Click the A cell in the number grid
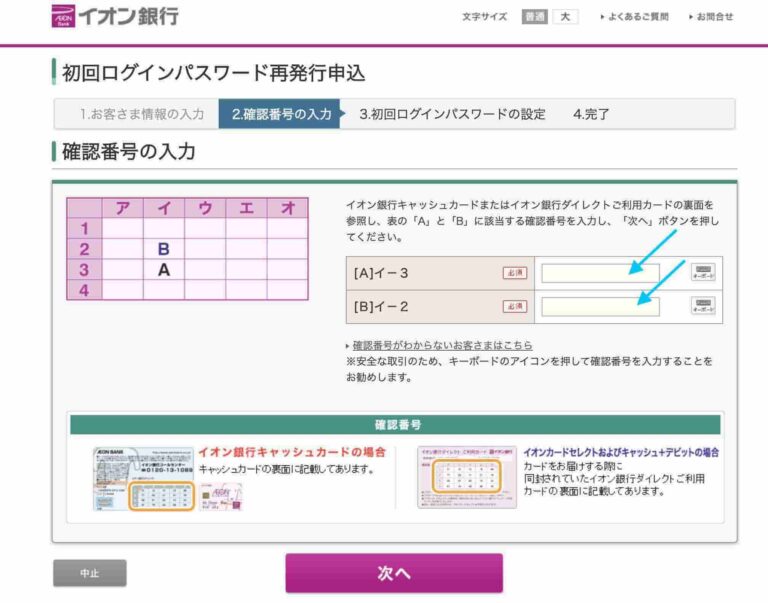This screenshot has height=603, width=768. coord(163,269)
